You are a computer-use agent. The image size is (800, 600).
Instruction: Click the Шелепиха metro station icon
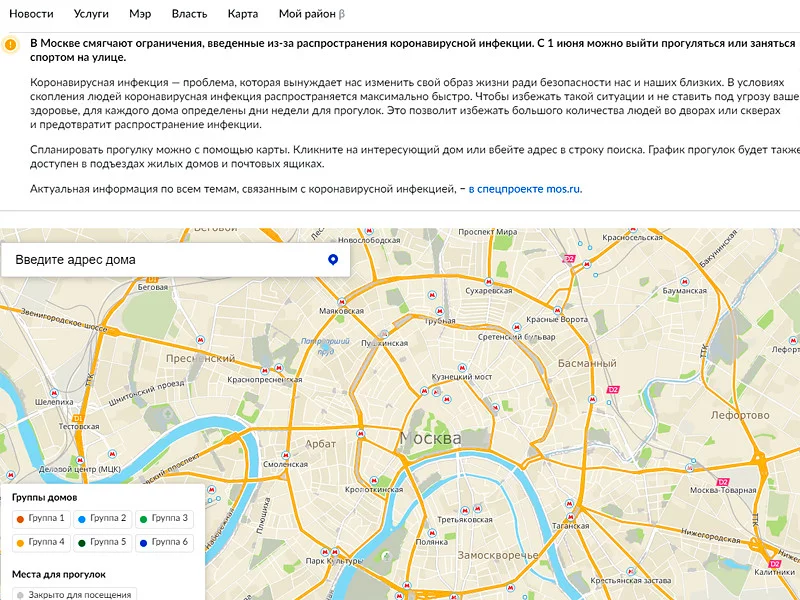pos(54,393)
